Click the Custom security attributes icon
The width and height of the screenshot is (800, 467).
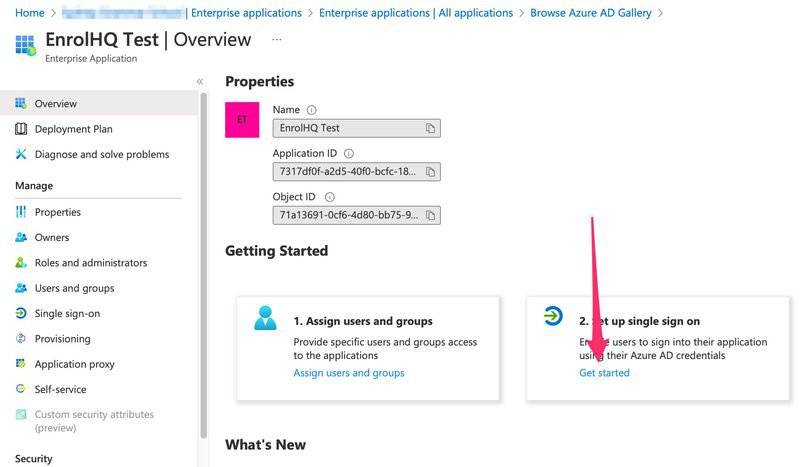click(21, 414)
